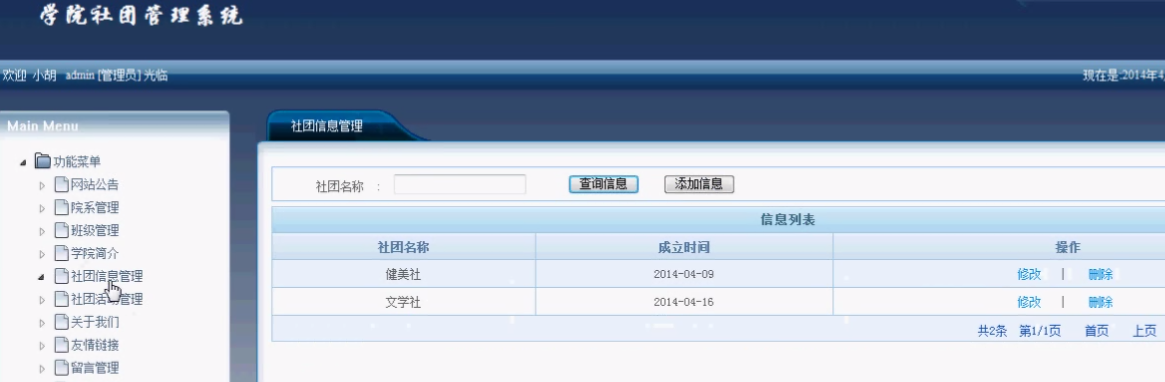Click the 2014-04-16 date cell
The height and width of the screenshot is (382, 1165).
[x=684, y=302]
